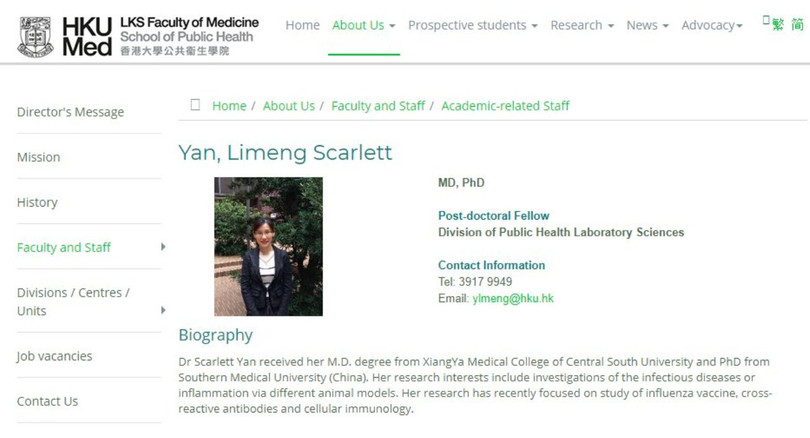The height and width of the screenshot is (438, 810).
Task: Open Director's Message in sidebar
Action: (x=70, y=112)
